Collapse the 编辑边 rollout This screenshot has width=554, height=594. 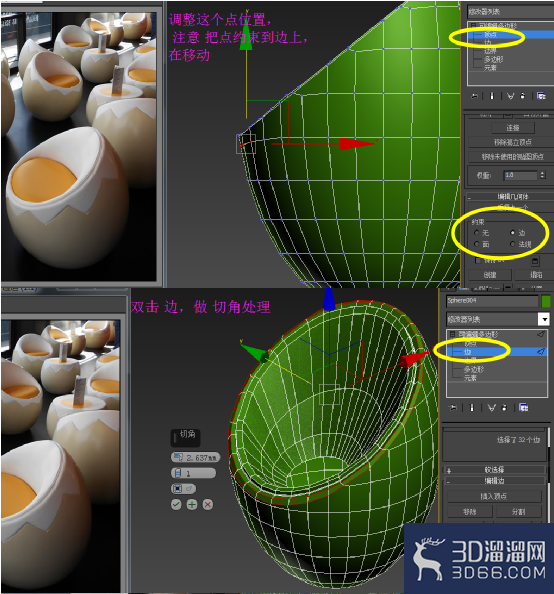[495, 481]
